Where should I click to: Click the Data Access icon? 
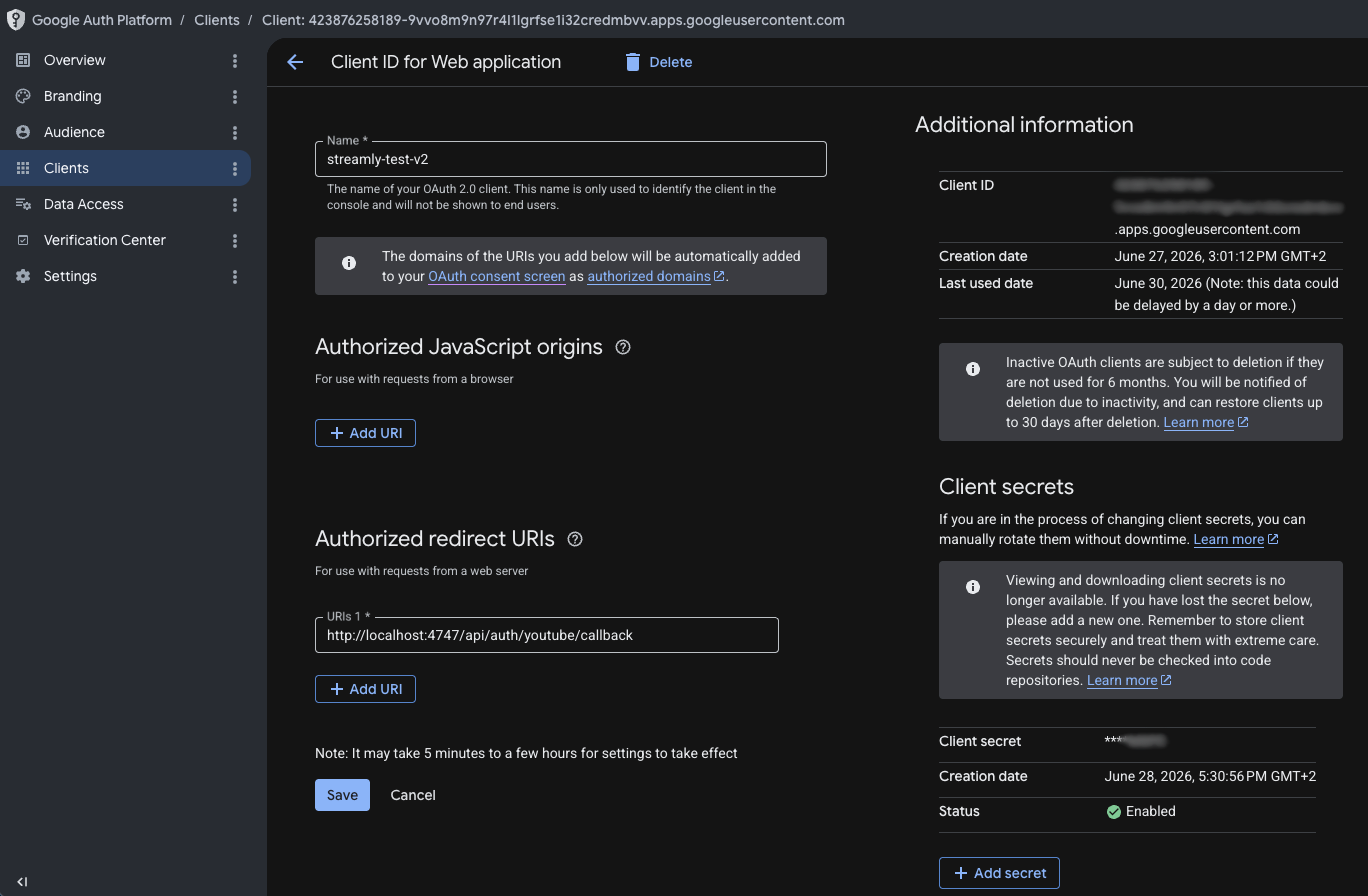(23, 204)
